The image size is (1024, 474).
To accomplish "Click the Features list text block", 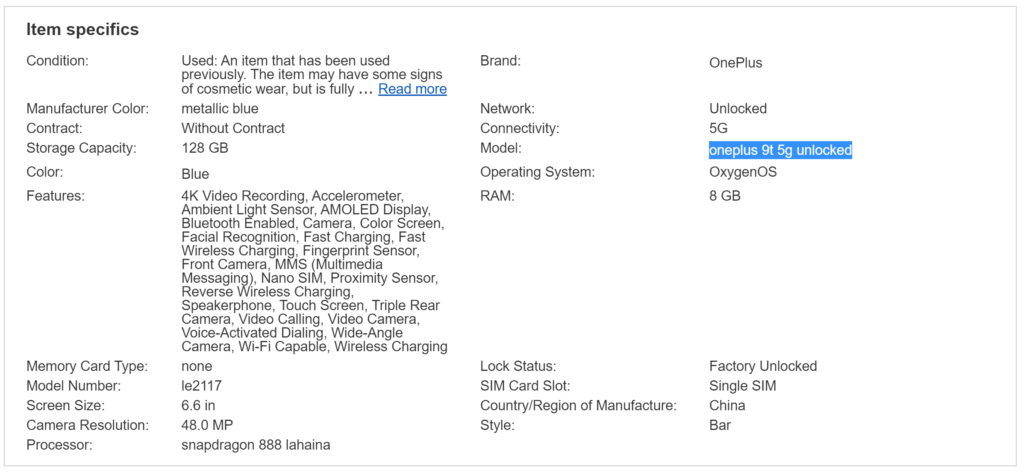I will [312, 271].
